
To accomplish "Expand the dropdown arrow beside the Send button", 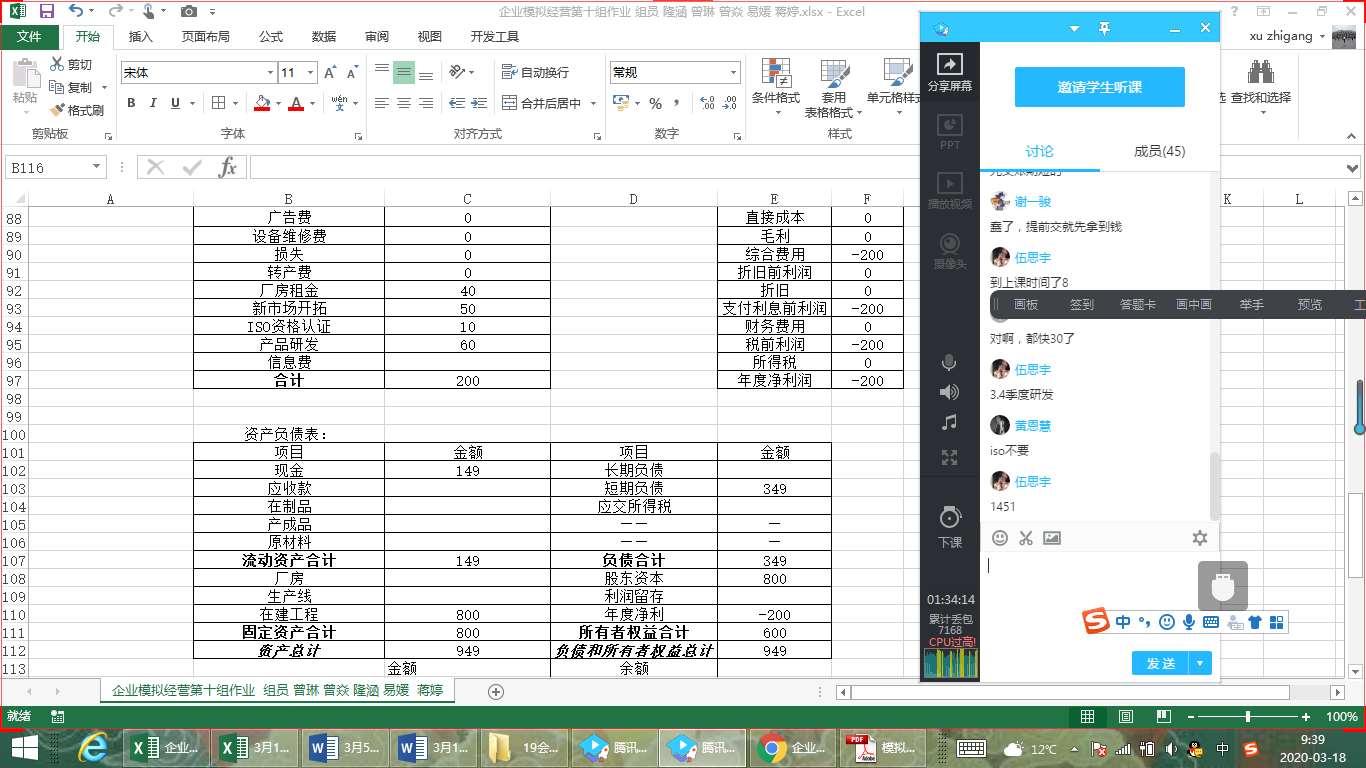I will pos(1201,663).
